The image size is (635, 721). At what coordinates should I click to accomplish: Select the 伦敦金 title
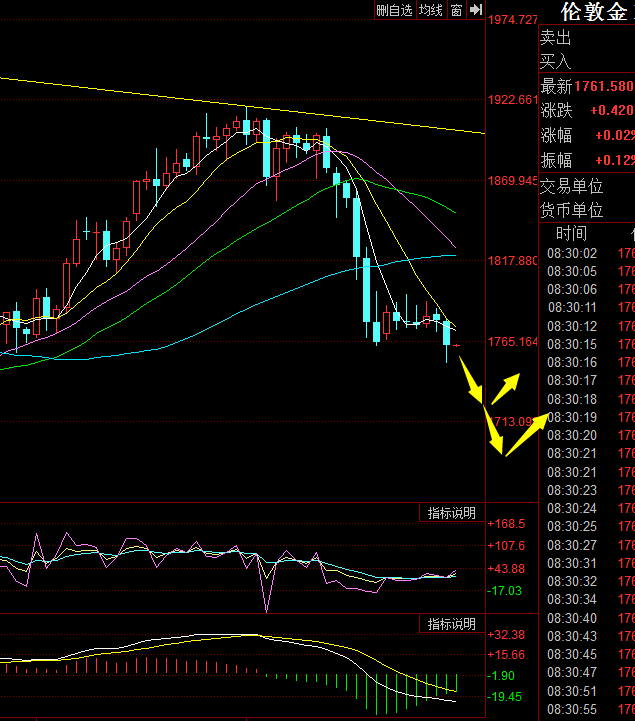[x=594, y=11]
